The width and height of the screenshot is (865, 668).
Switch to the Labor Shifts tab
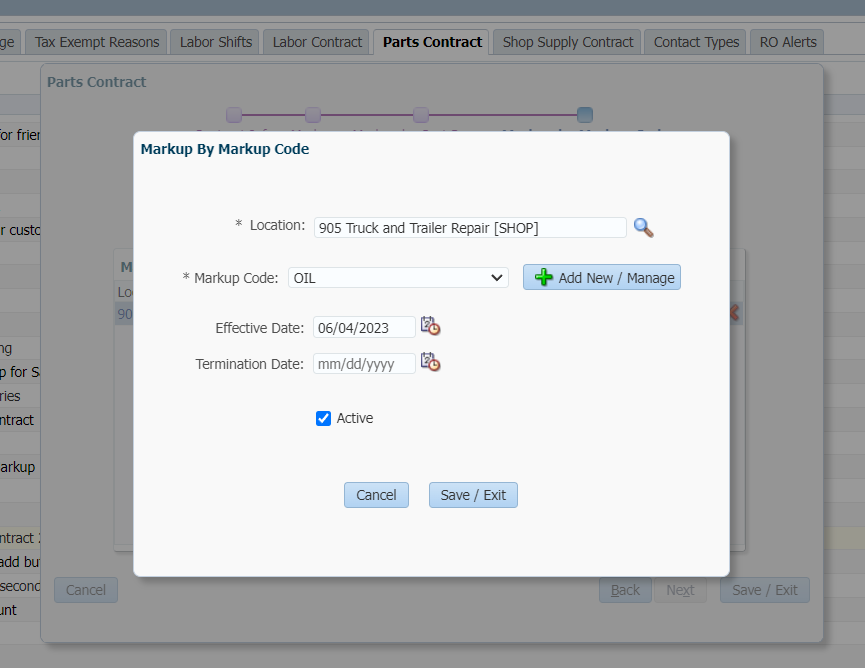click(216, 42)
